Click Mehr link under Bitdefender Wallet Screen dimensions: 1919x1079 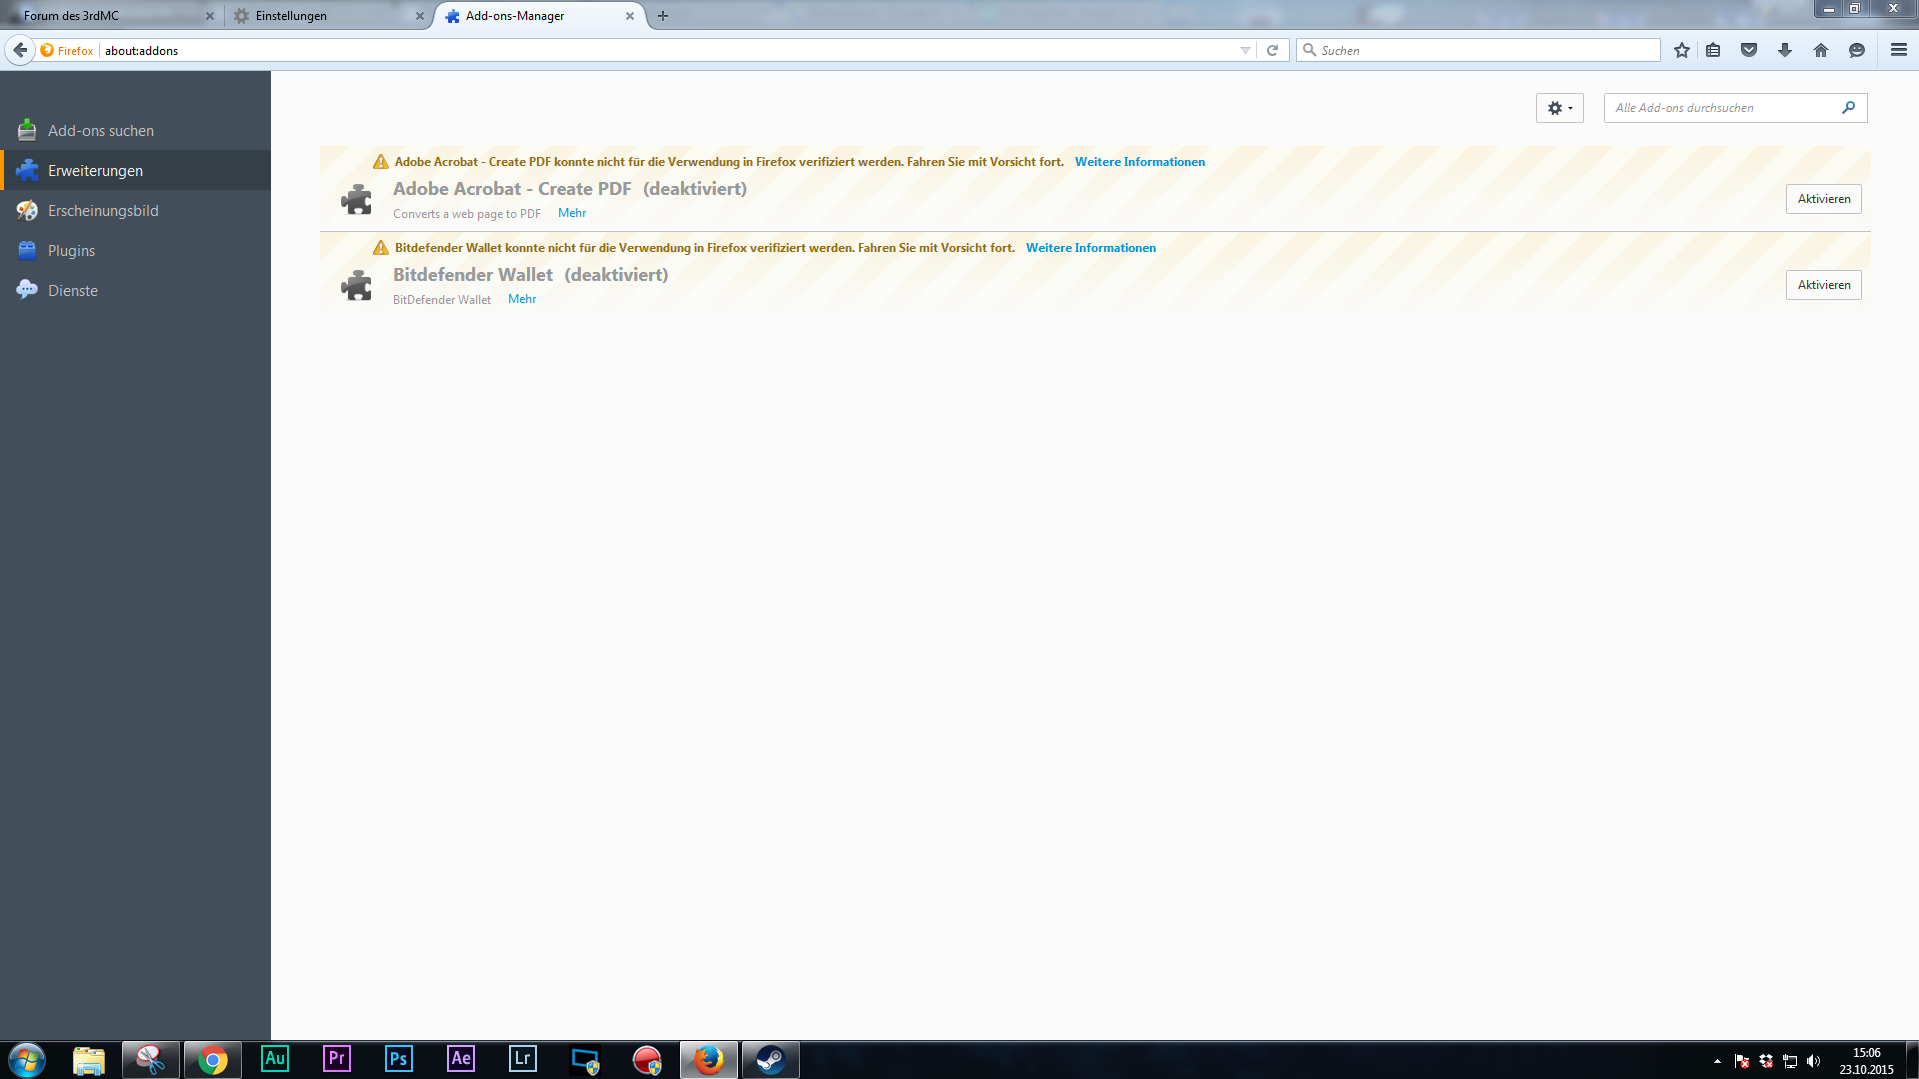point(522,299)
